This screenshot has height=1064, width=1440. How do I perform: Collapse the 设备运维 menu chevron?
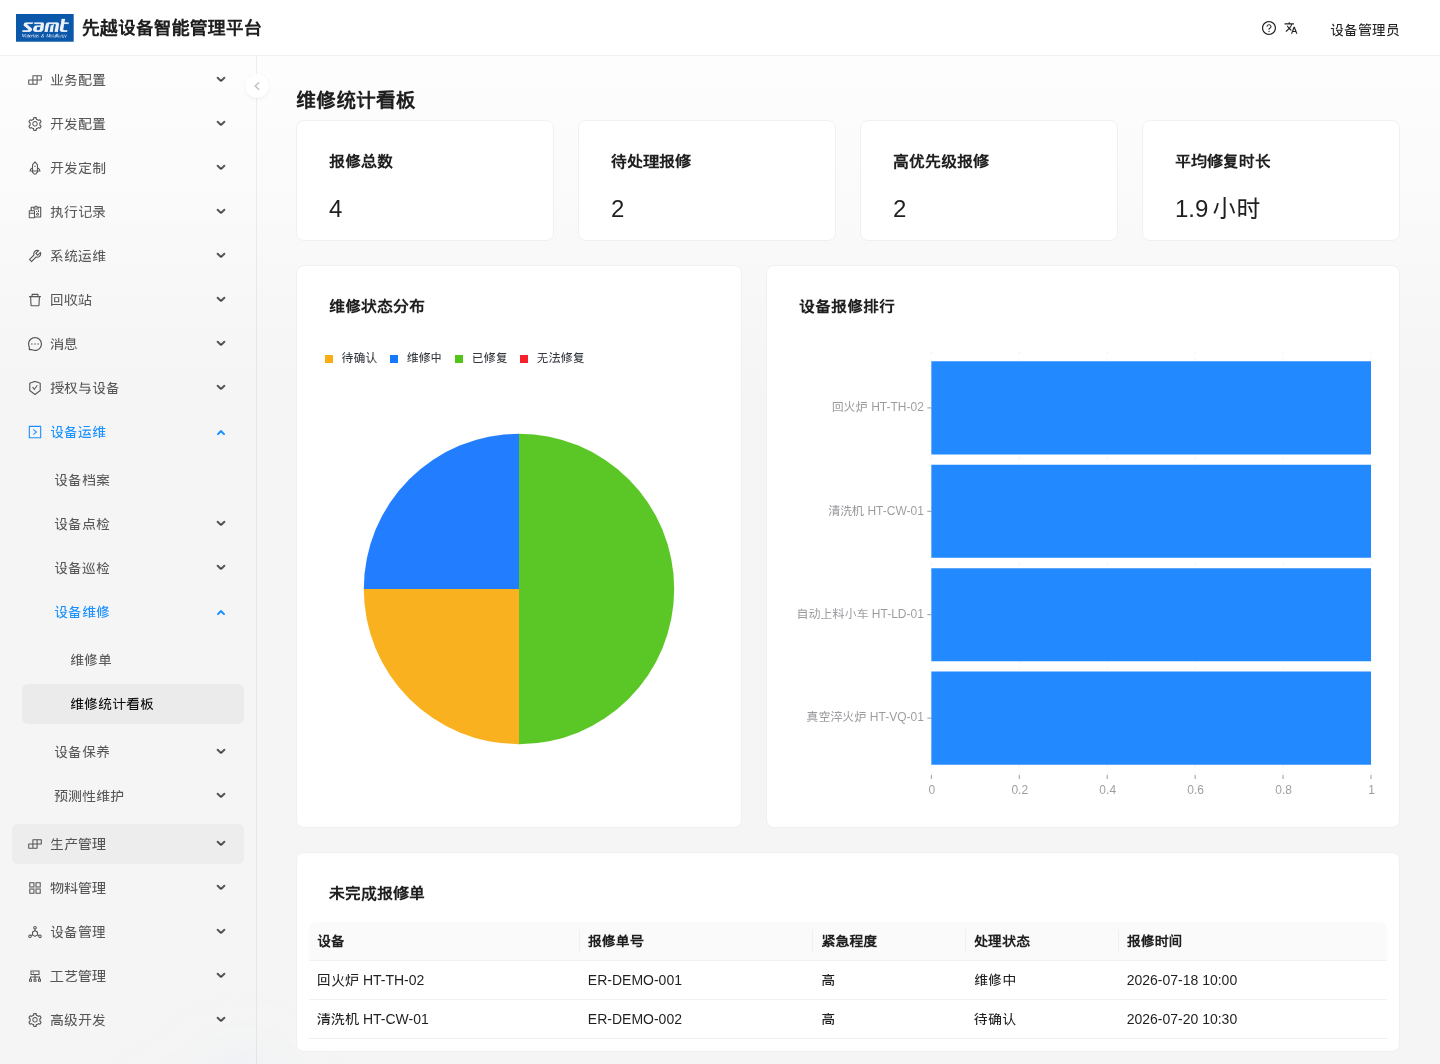click(221, 432)
